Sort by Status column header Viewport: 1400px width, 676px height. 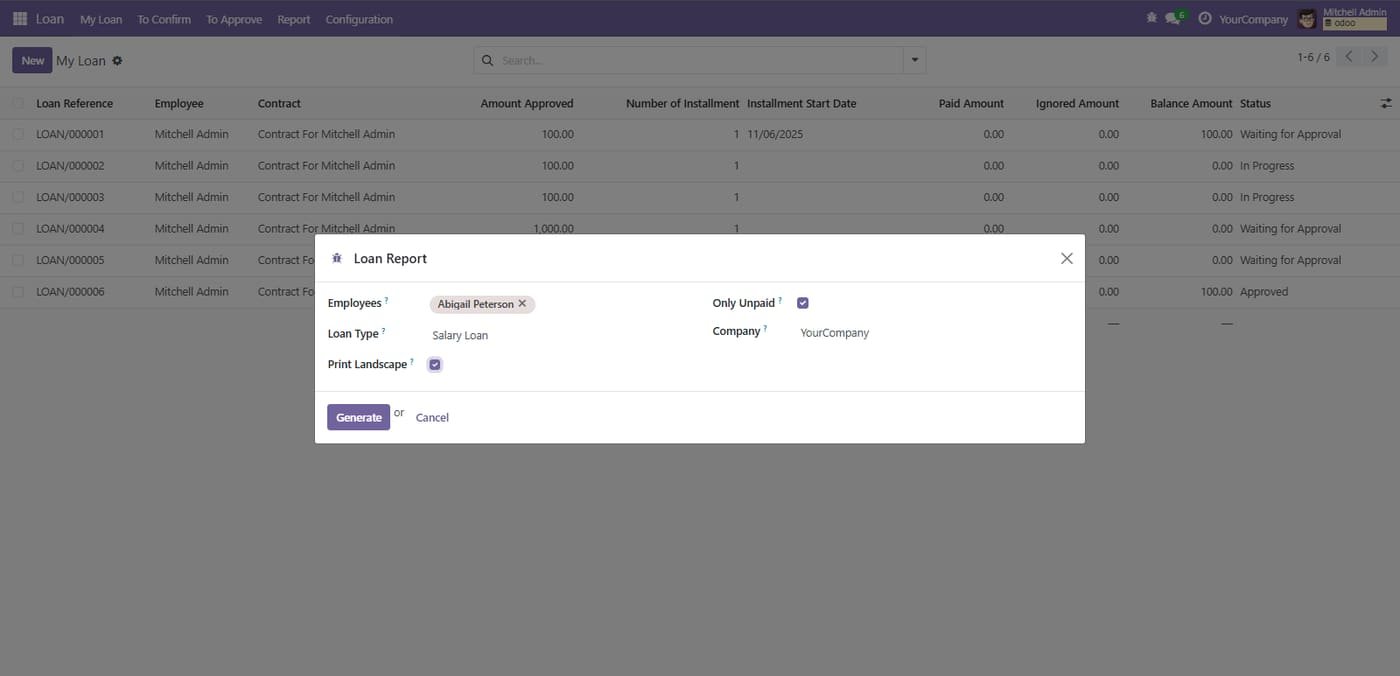coord(1255,103)
